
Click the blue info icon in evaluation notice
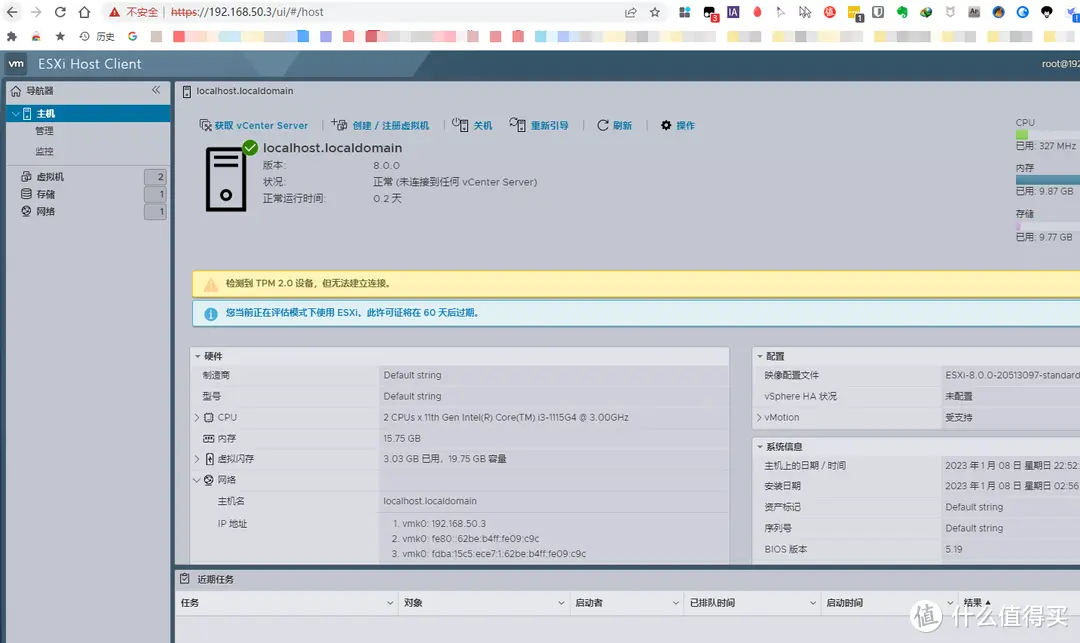pyautogui.click(x=211, y=313)
